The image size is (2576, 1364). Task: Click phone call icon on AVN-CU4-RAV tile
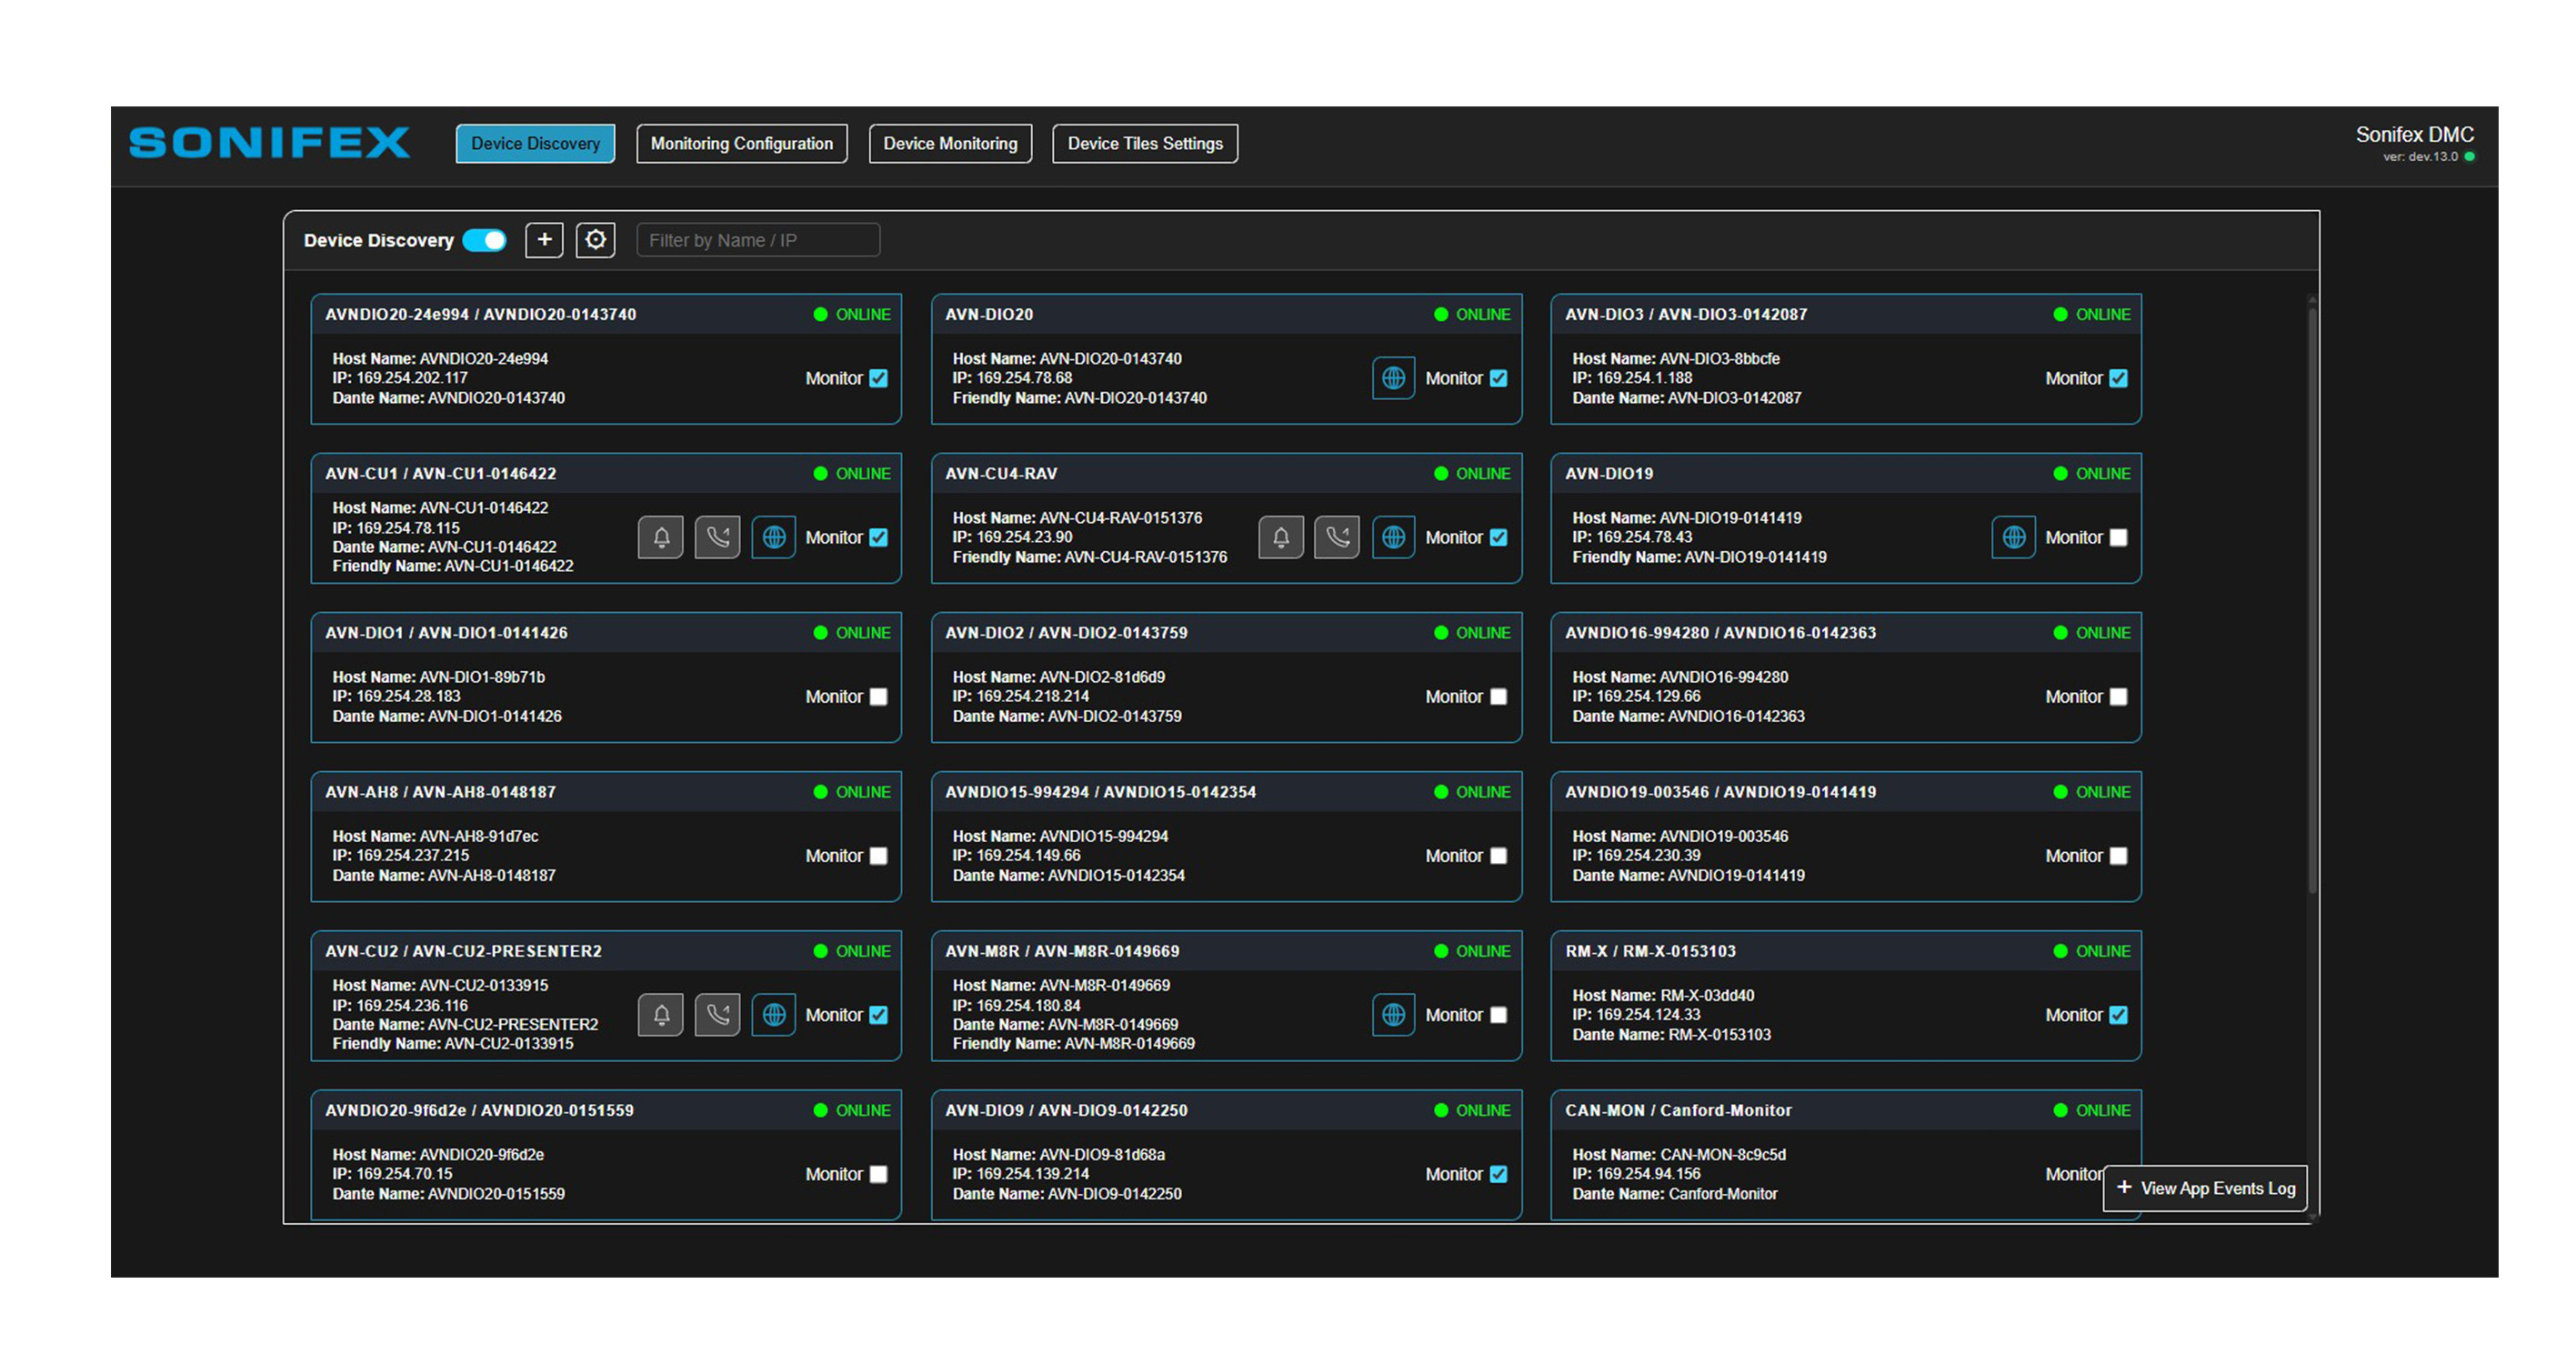1337,538
